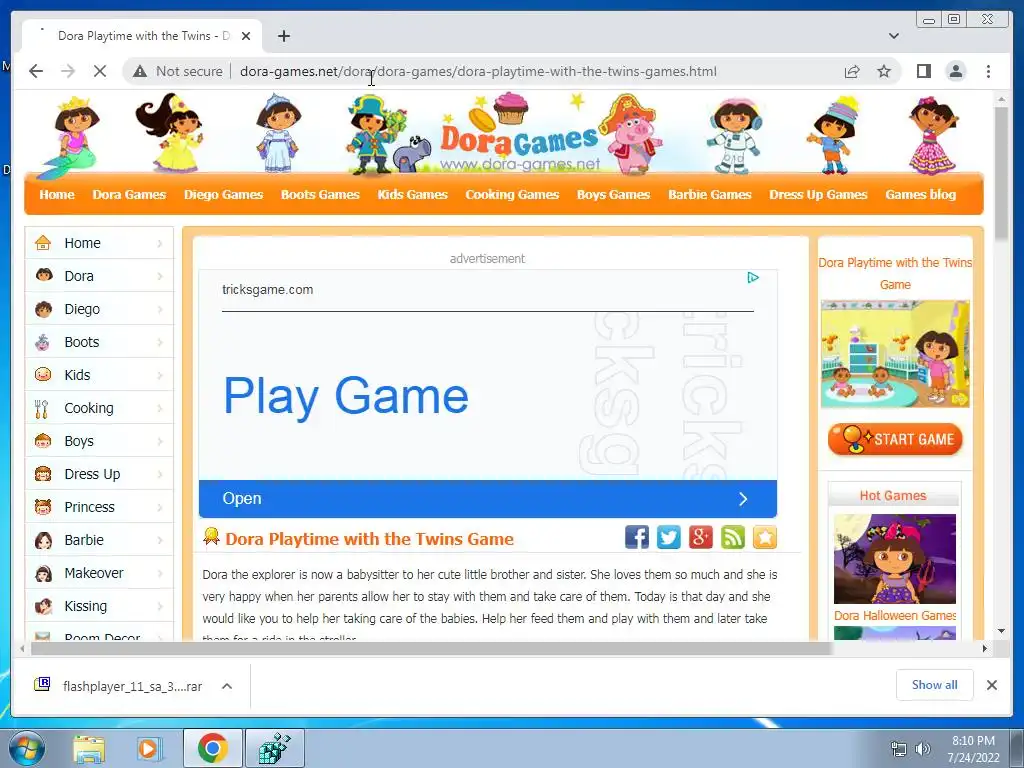Click the address bar URL field

click(x=478, y=71)
